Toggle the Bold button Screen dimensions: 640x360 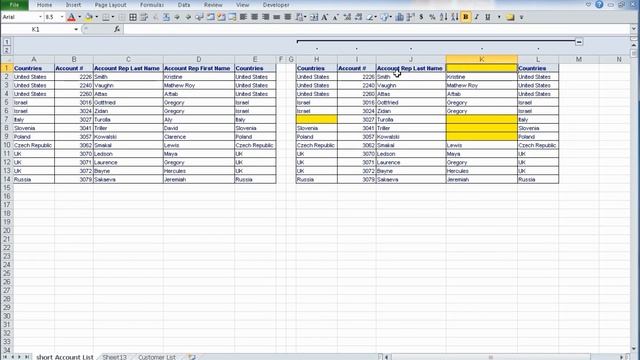(x=465, y=17)
